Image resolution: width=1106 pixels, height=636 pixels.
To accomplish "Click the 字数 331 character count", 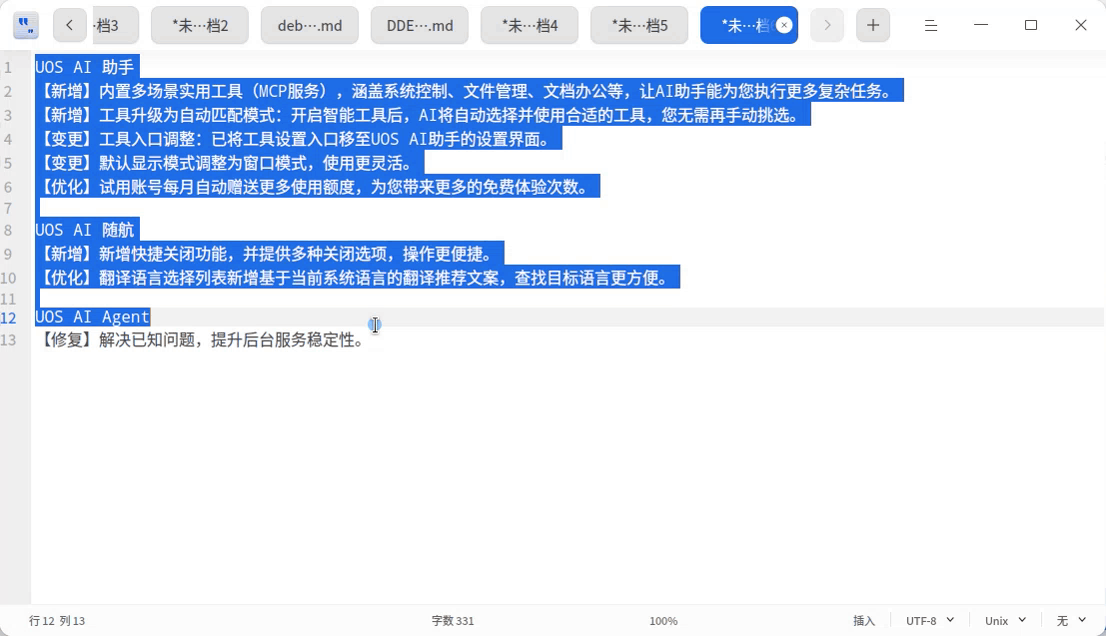I will tap(453, 620).
